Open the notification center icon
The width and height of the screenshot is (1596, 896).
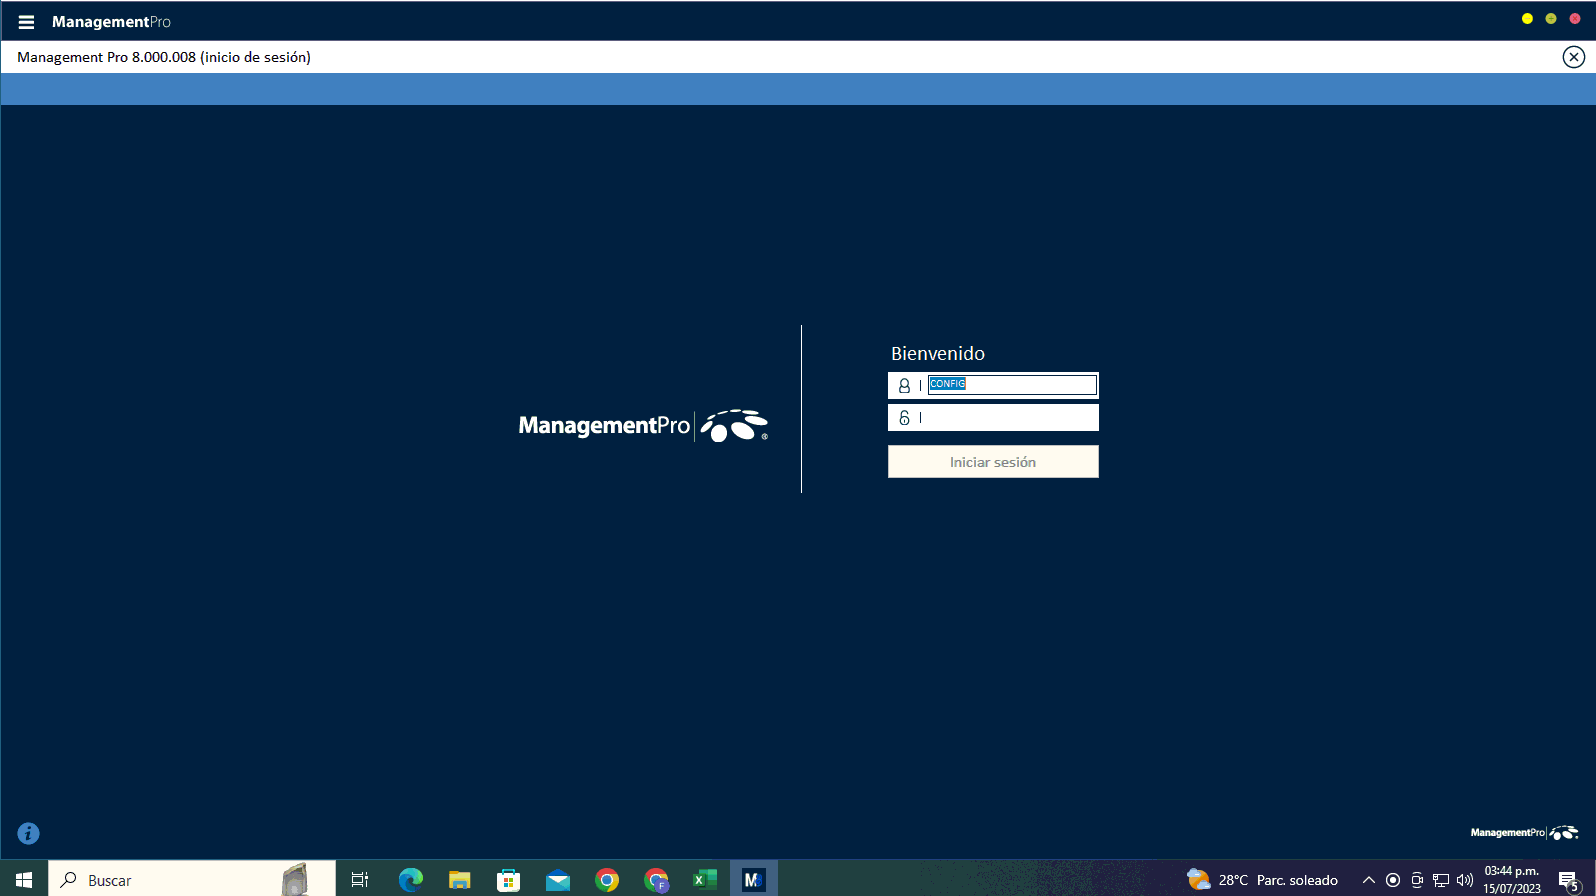pyautogui.click(x=1568, y=880)
